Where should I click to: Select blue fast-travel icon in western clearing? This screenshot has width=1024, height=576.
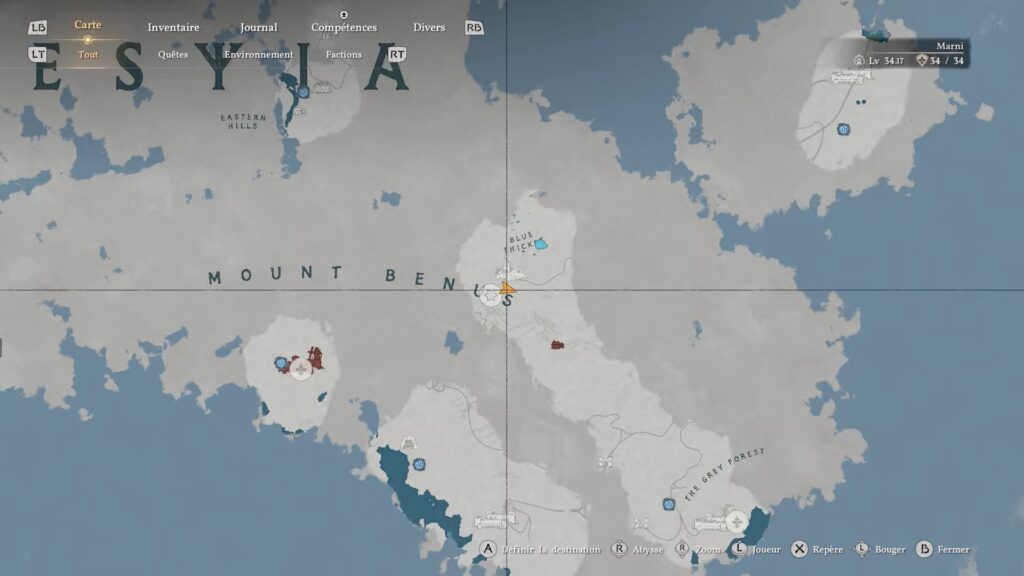(x=281, y=363)
